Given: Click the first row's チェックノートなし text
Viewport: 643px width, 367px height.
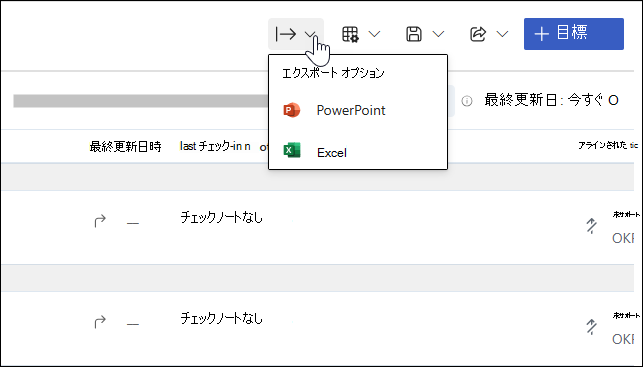Looking at the screenshot, I should click(x=221, y=217).
